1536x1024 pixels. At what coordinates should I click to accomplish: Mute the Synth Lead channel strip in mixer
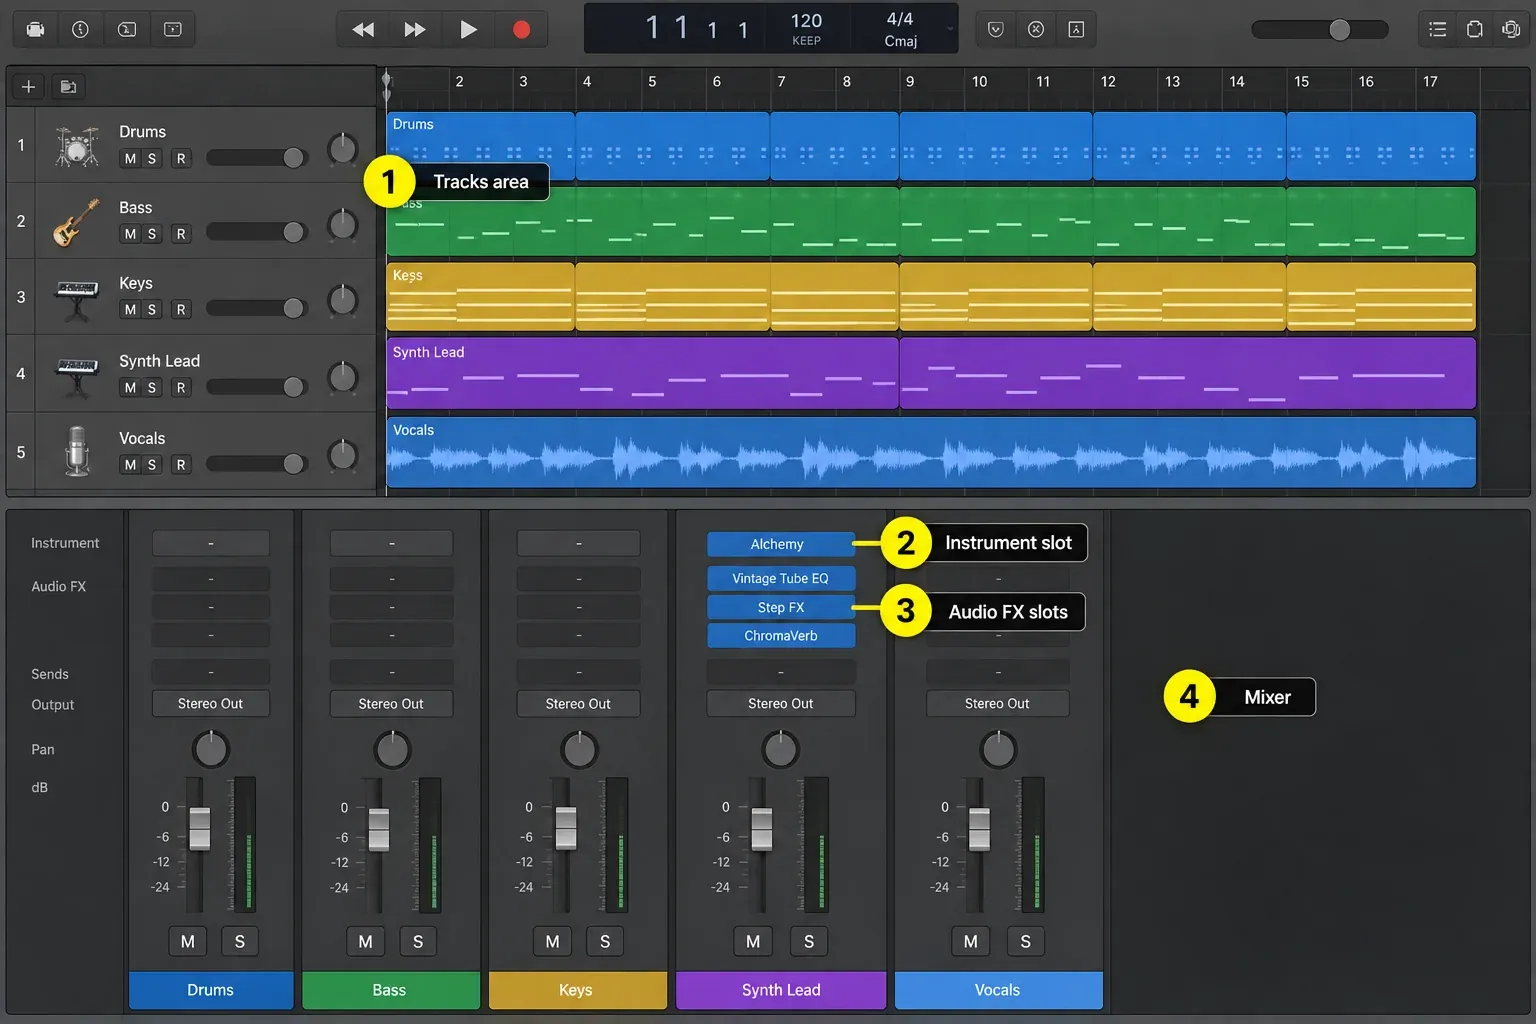[x=753, y=941]
